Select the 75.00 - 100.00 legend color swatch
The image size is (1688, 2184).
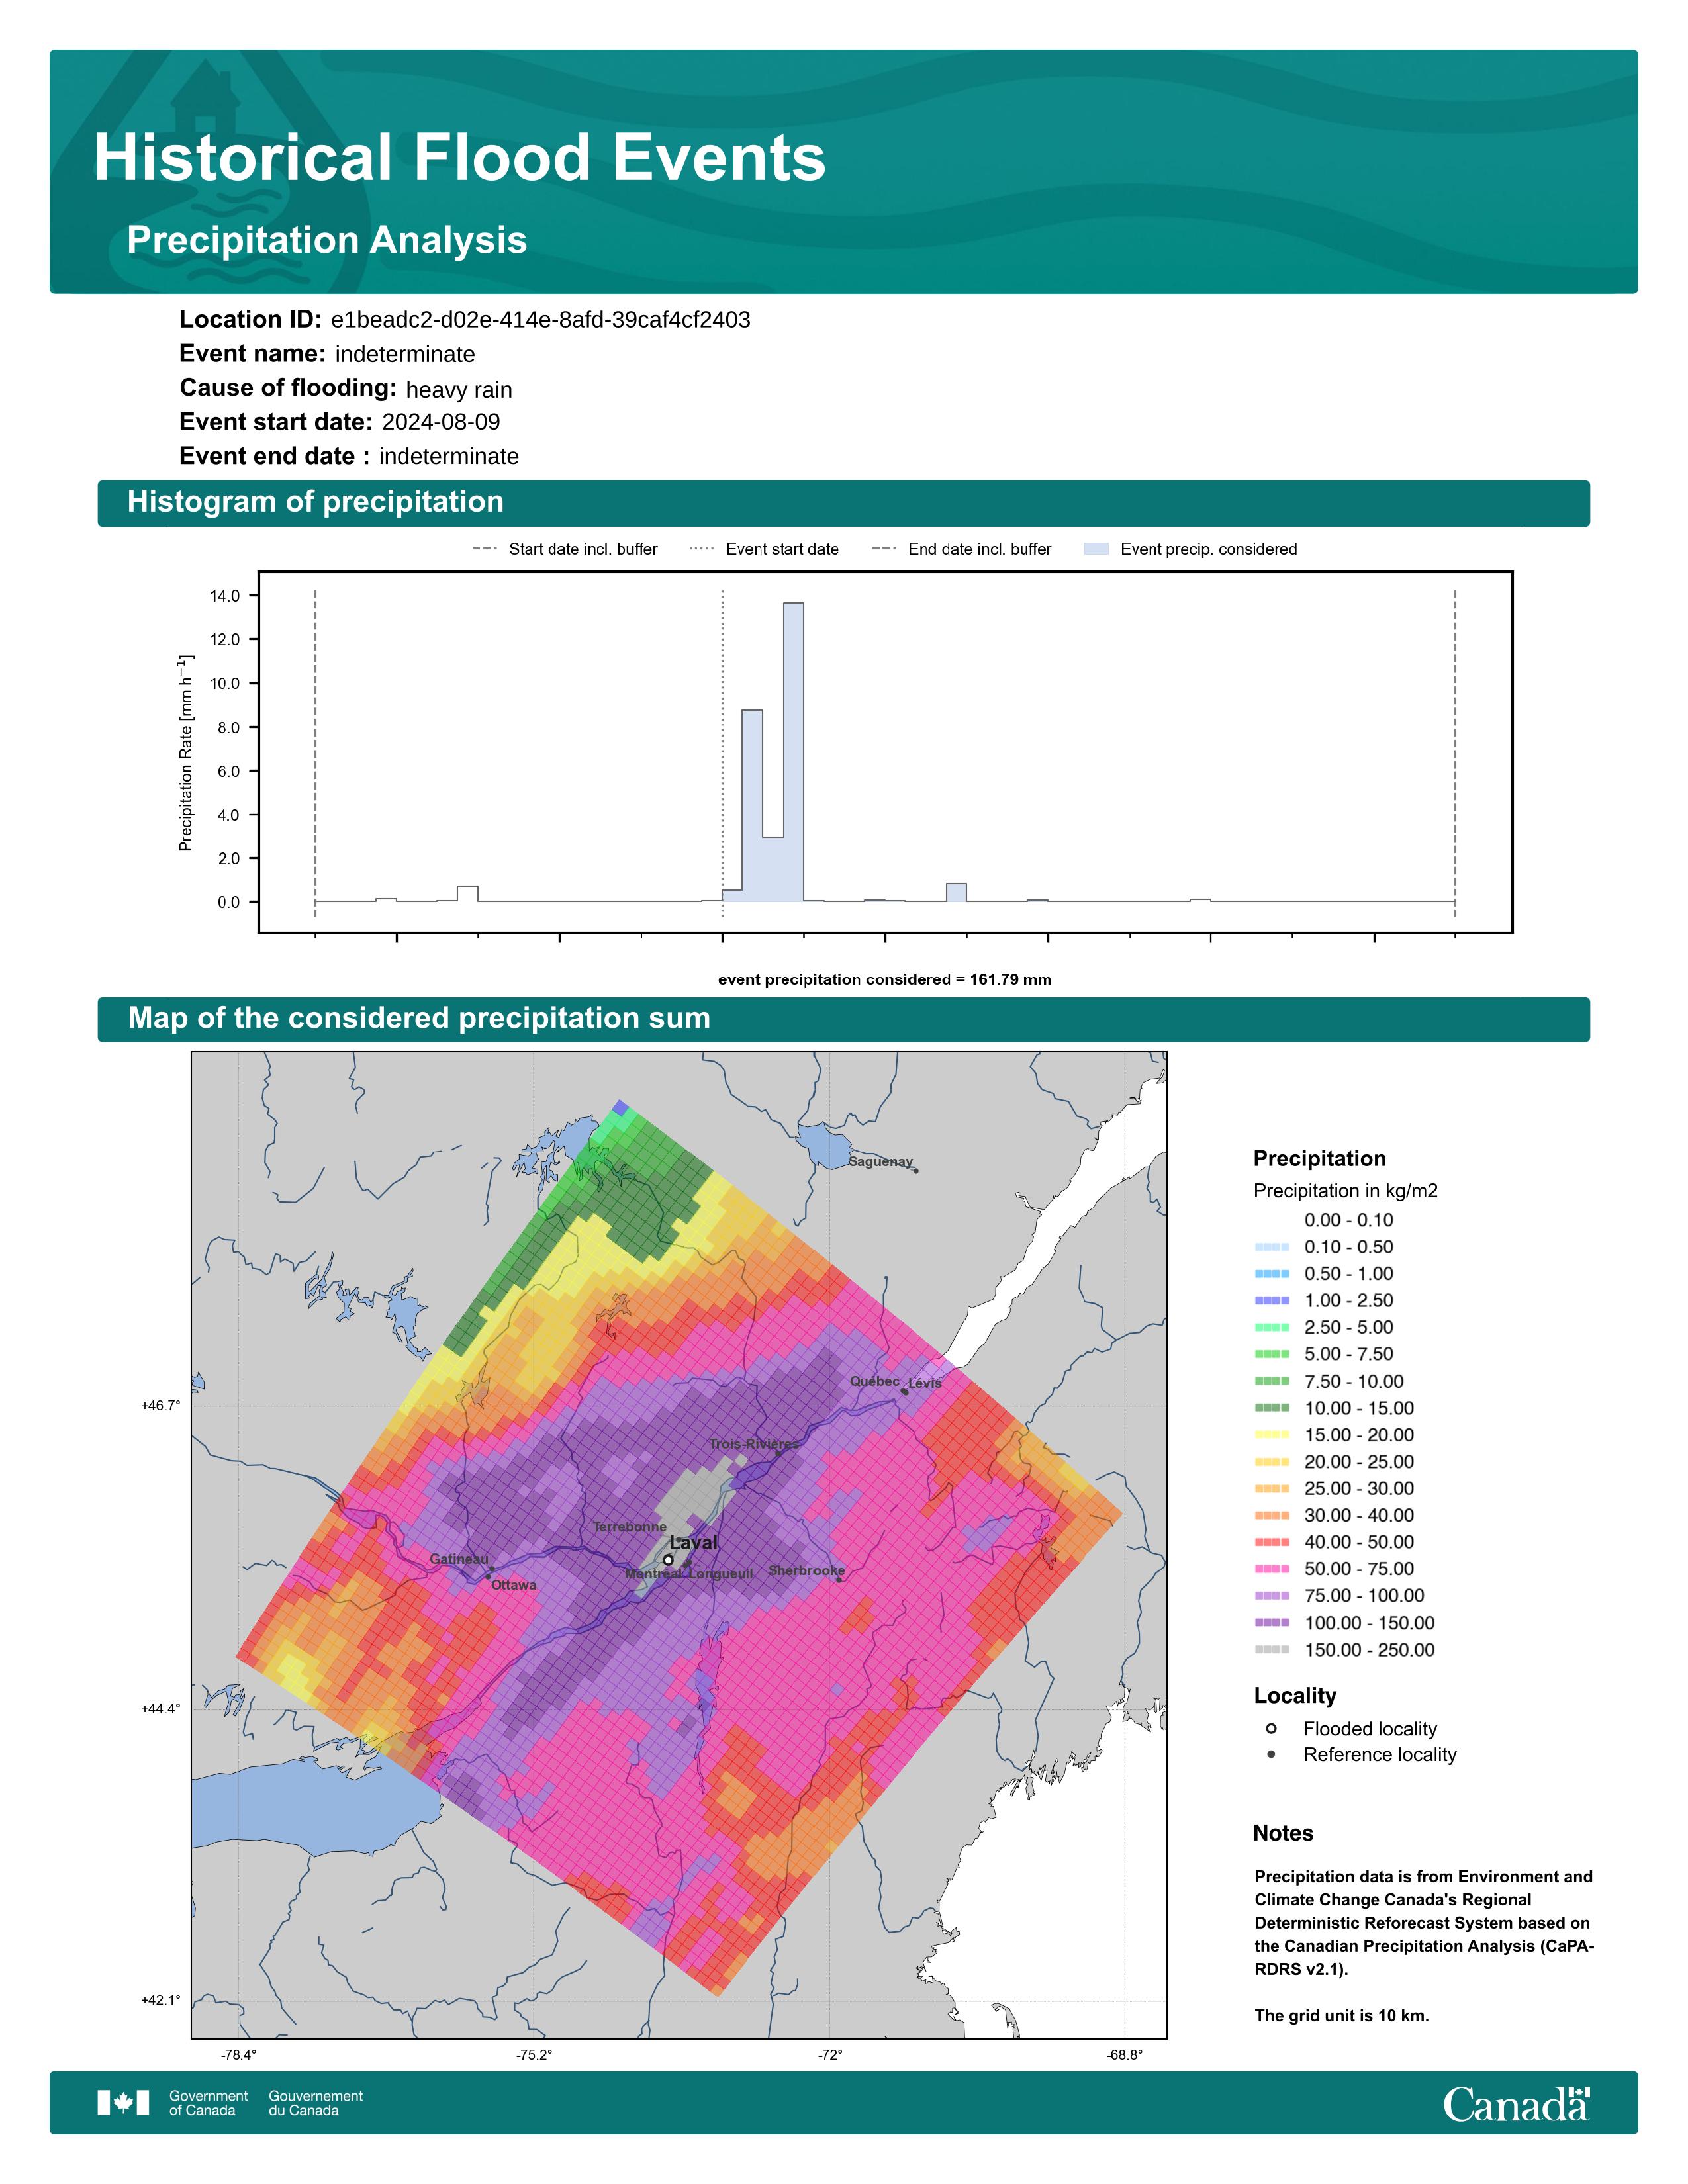1272,1596
